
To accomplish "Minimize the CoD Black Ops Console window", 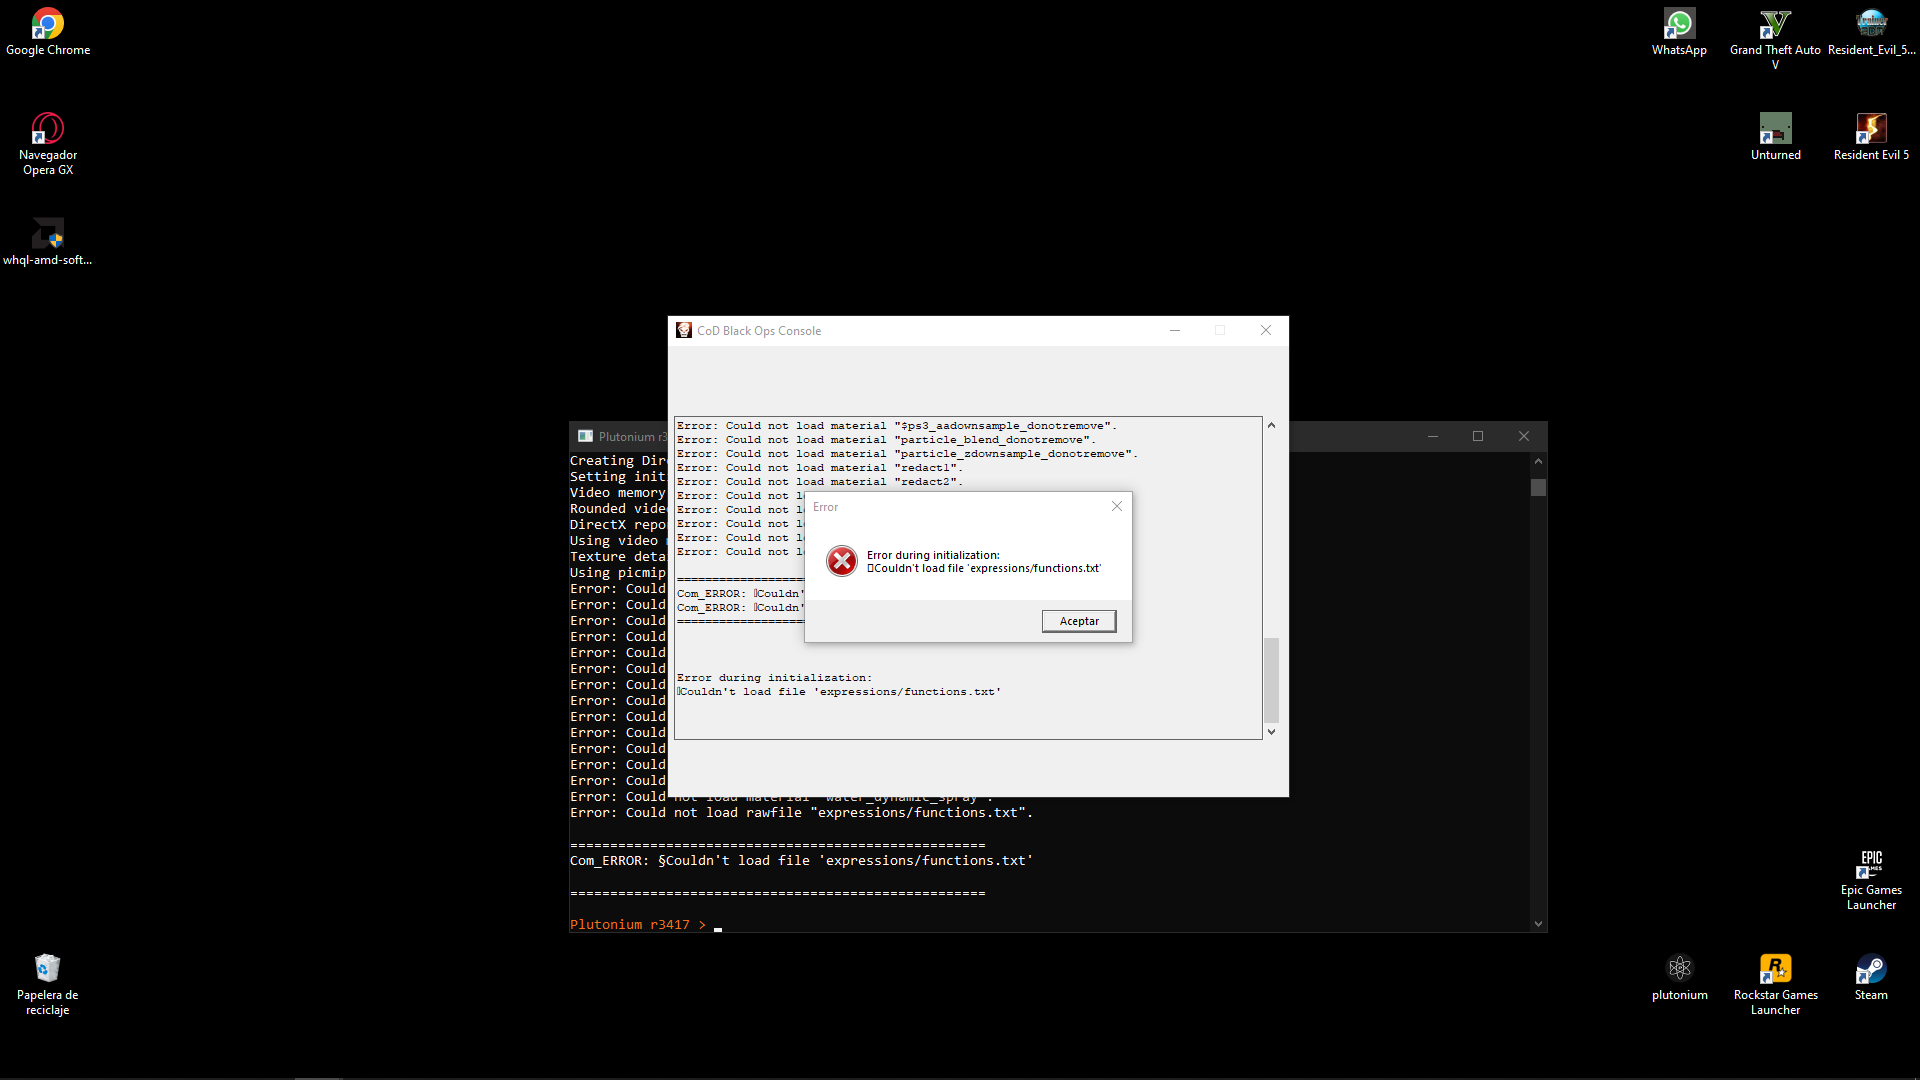I will [x=1175, y=330].
